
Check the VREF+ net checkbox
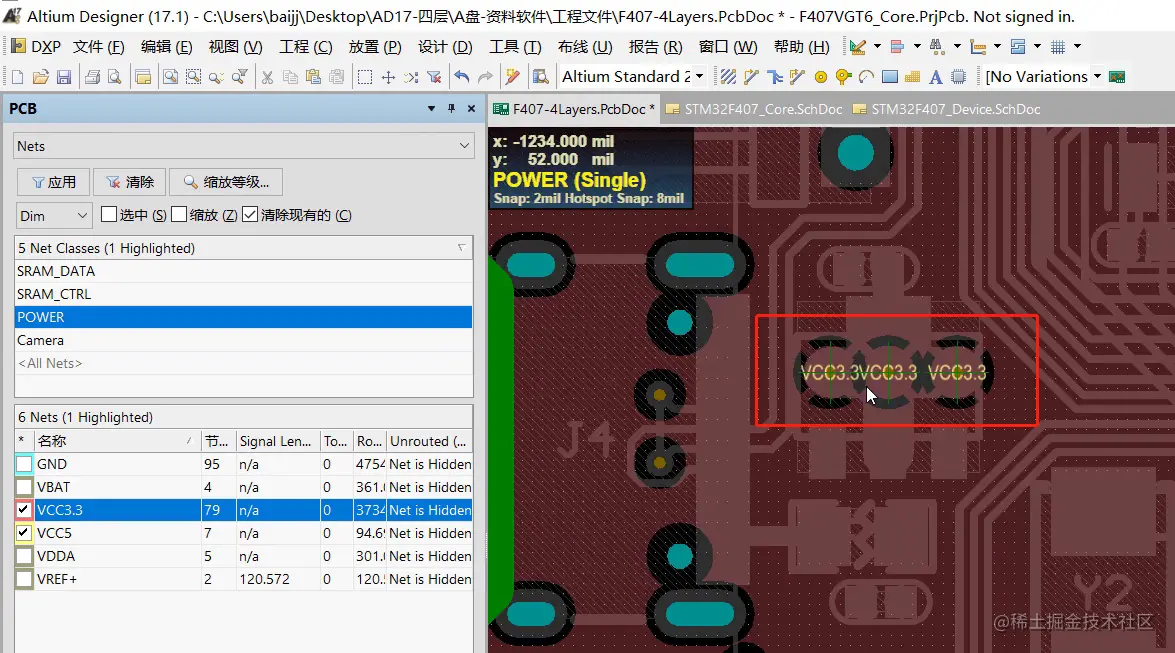click(24, 579)
